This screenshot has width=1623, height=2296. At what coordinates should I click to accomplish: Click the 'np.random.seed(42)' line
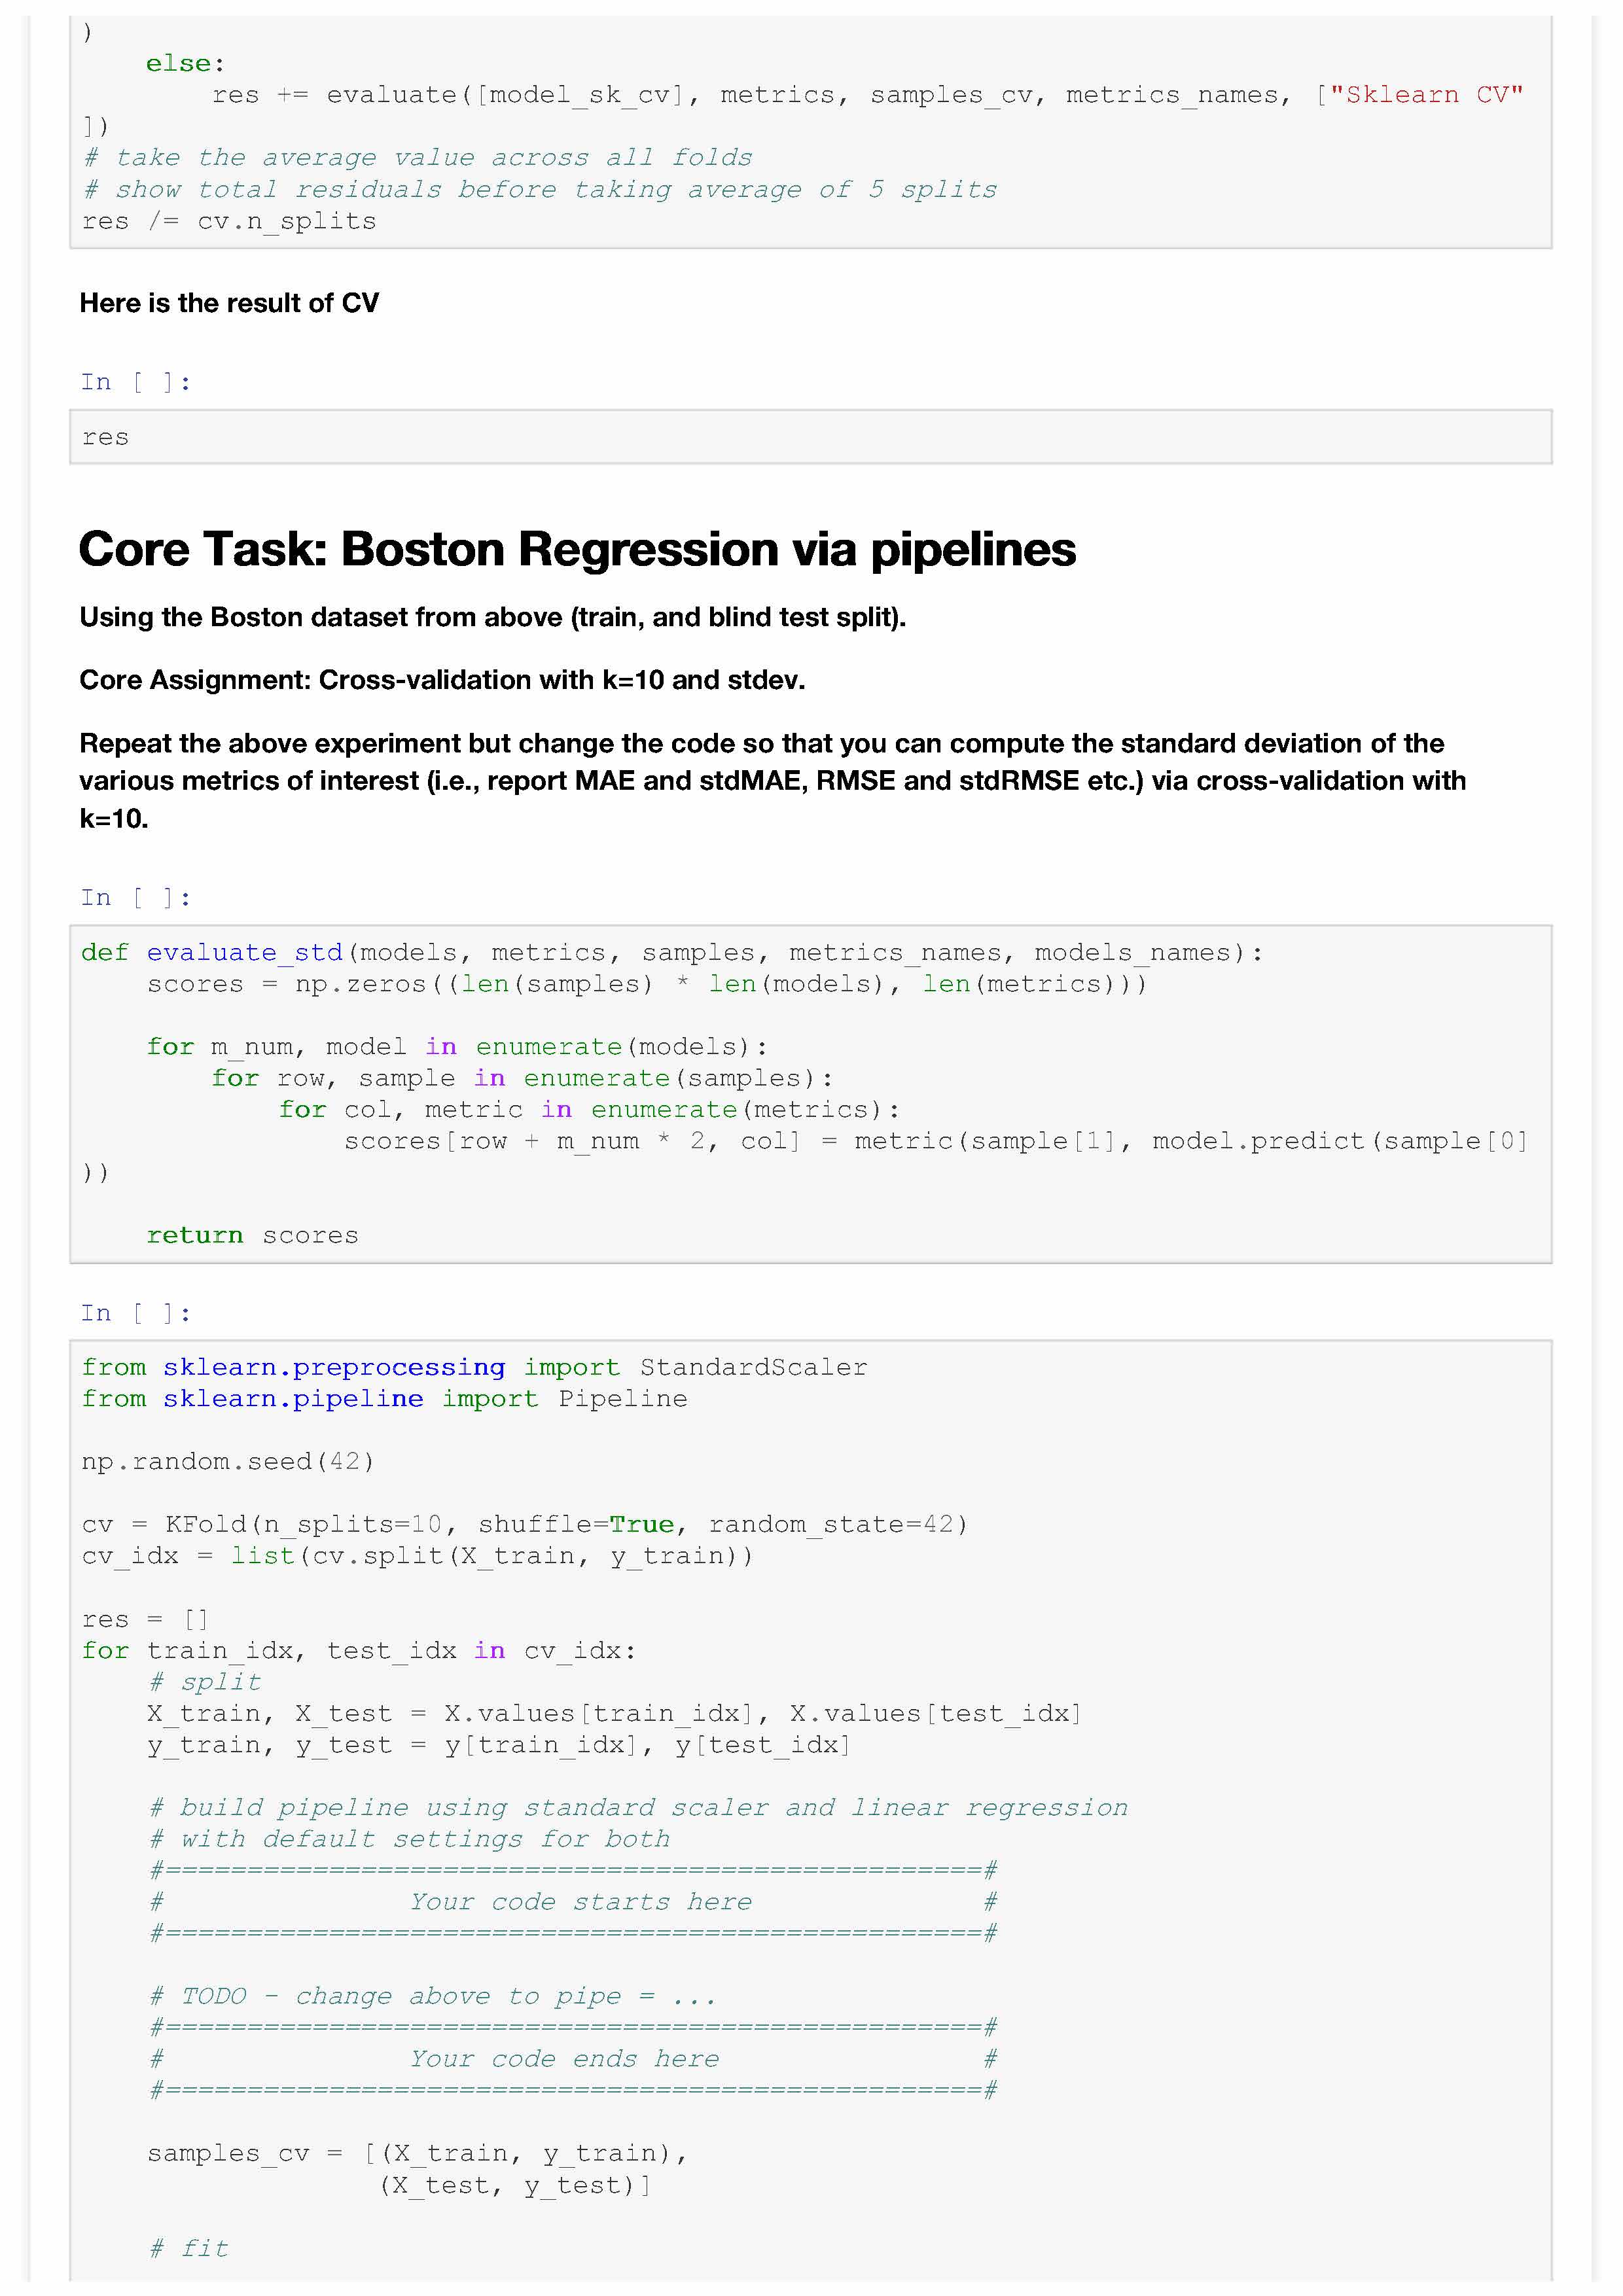click(228, 1461)
